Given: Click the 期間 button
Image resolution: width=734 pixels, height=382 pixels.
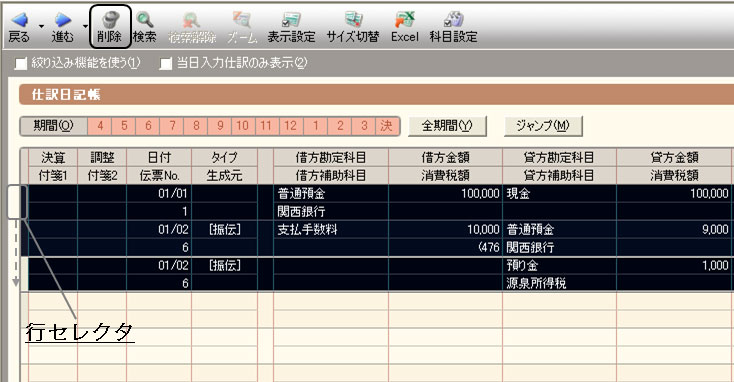Looking at the screenshot, I should click(x=53, y=126).
